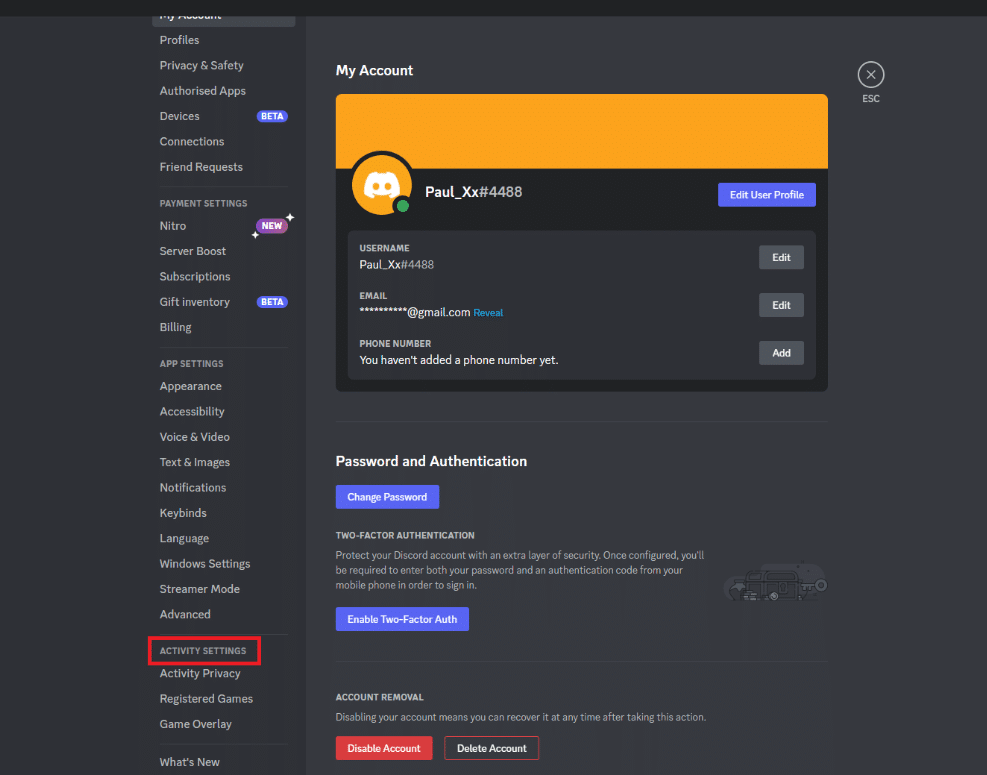Click the phone number not added text
The image size is (987, 775).
pos(459,360)
